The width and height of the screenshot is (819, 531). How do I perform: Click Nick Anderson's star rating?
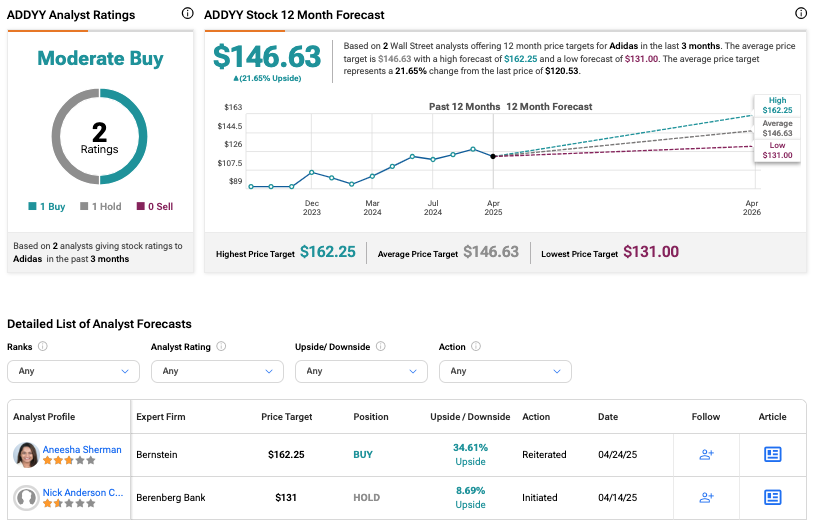point(69,503)
